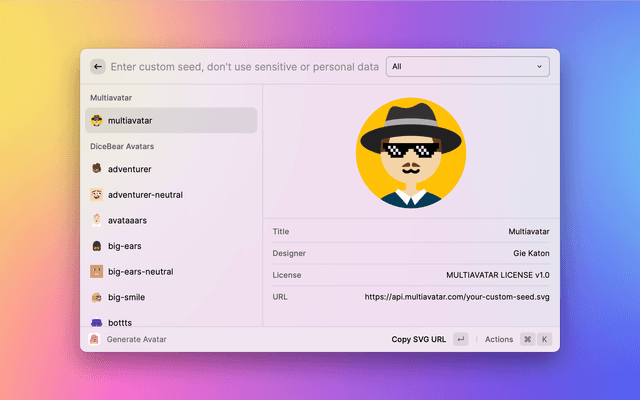
Task: Click the back arrow button
Action: tap(98, 67)
